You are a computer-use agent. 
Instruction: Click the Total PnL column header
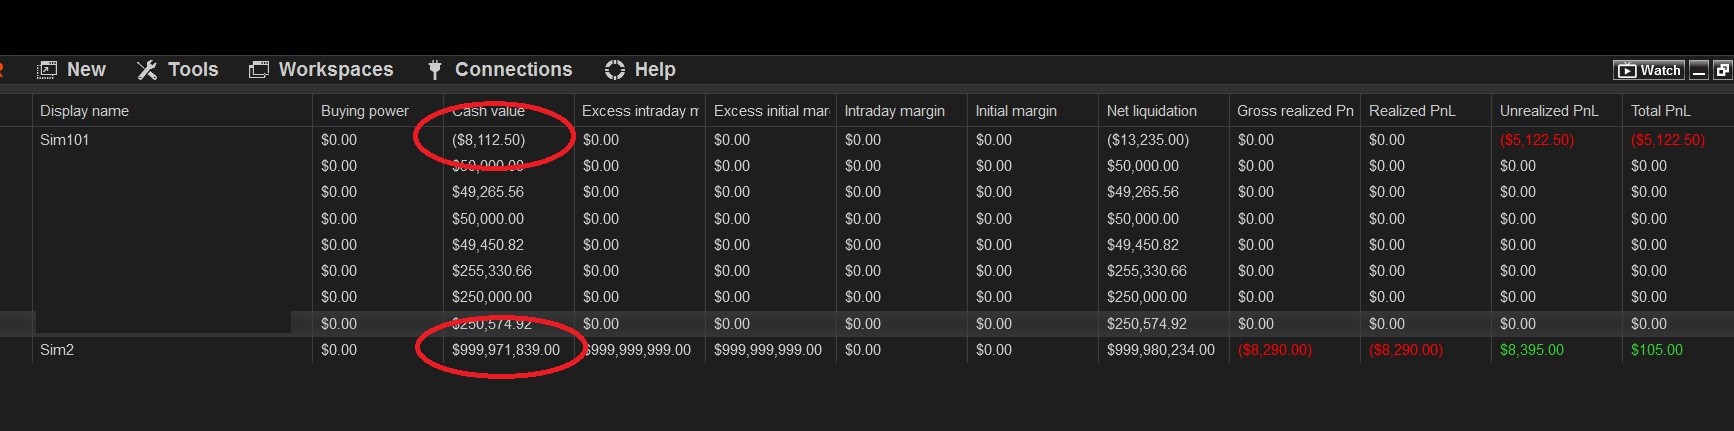tap(1661, 111)
